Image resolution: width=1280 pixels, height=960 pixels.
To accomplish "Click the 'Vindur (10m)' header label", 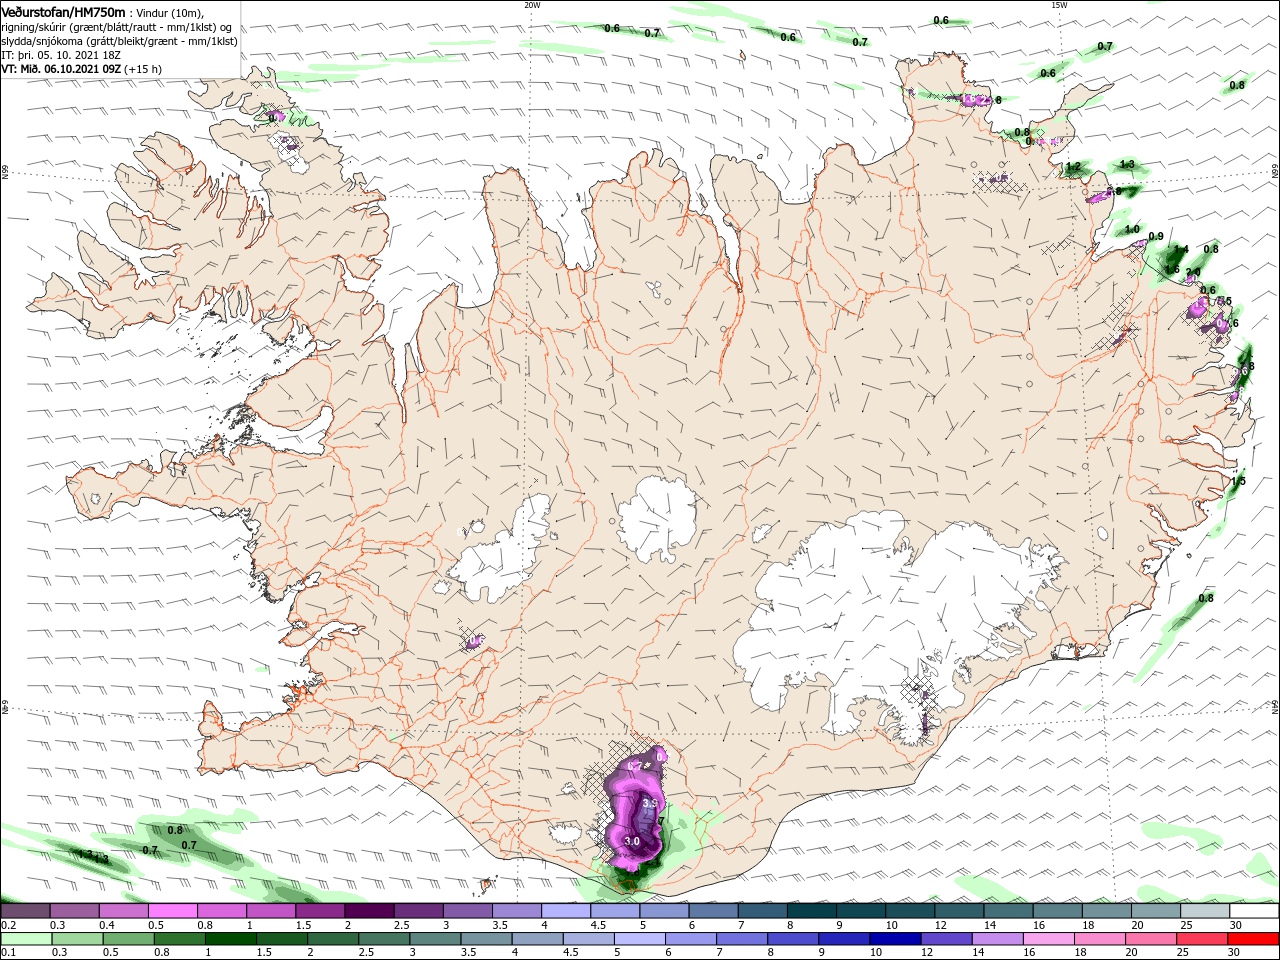I will [x=169, y=13].
